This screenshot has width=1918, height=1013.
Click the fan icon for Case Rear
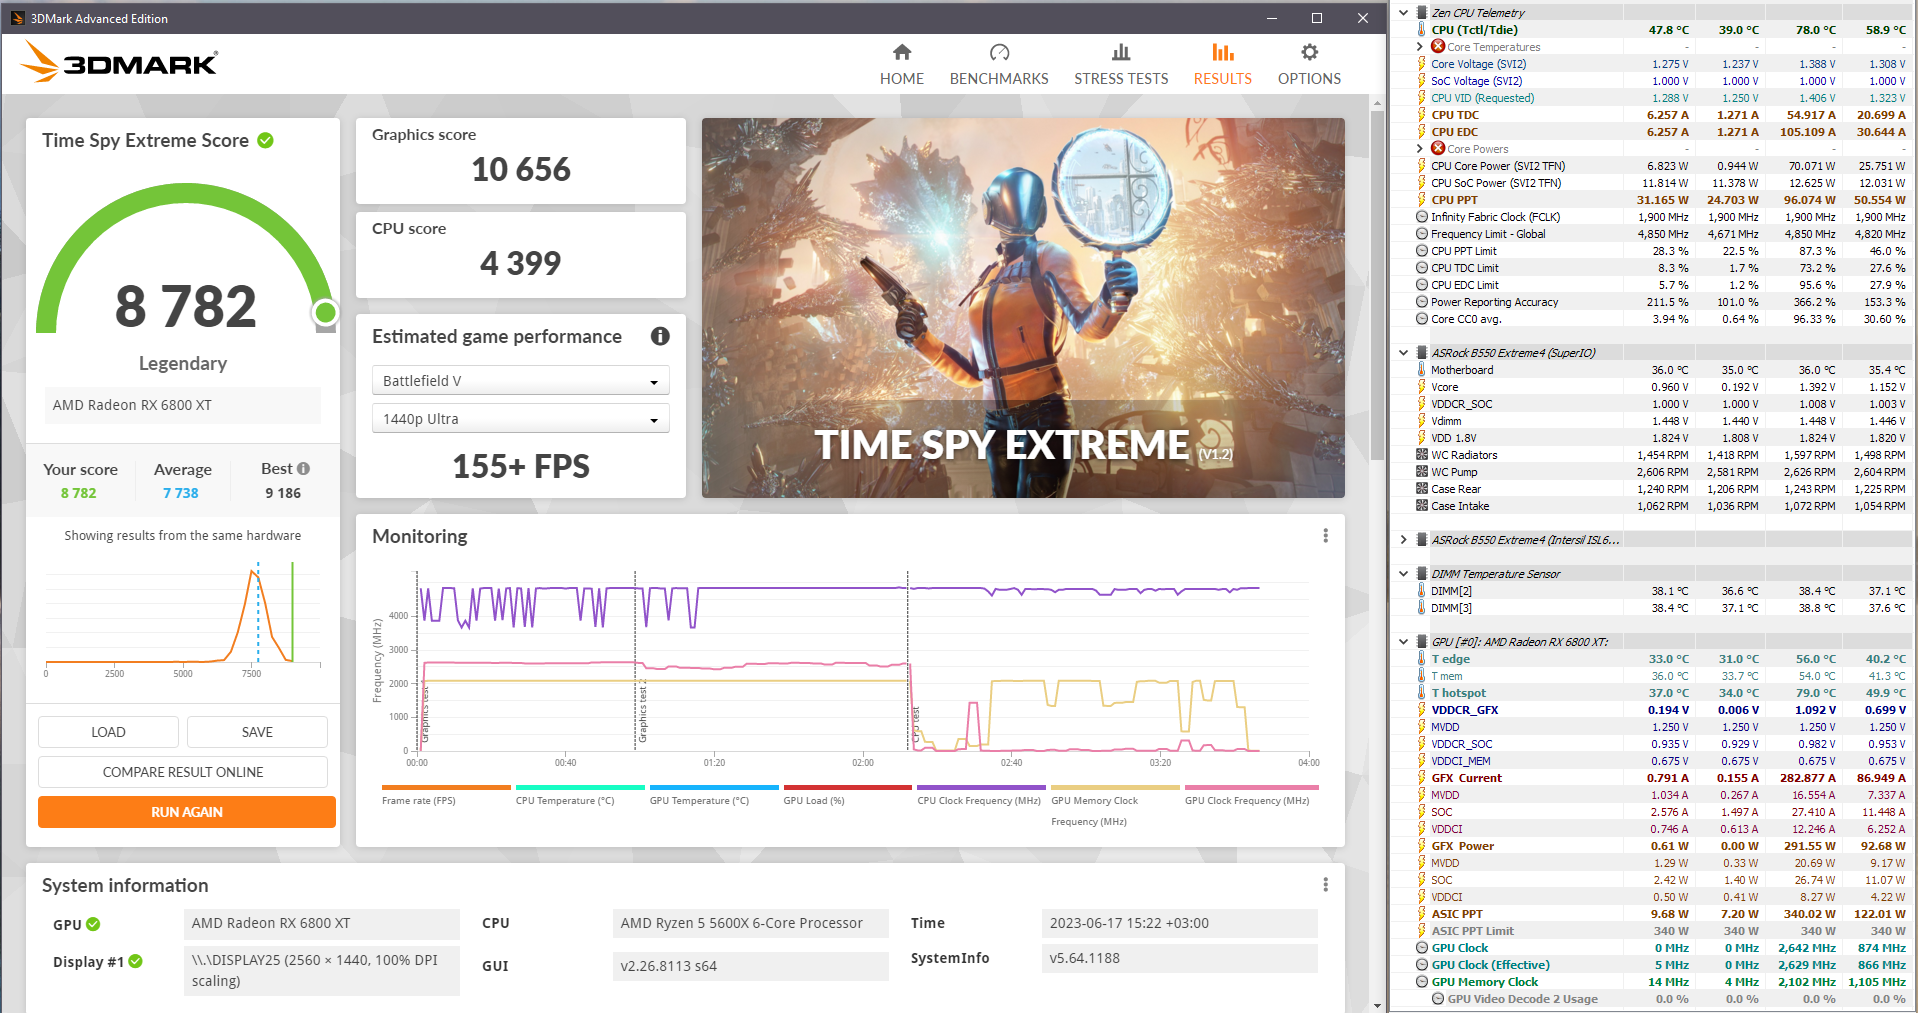[1422, 489]
